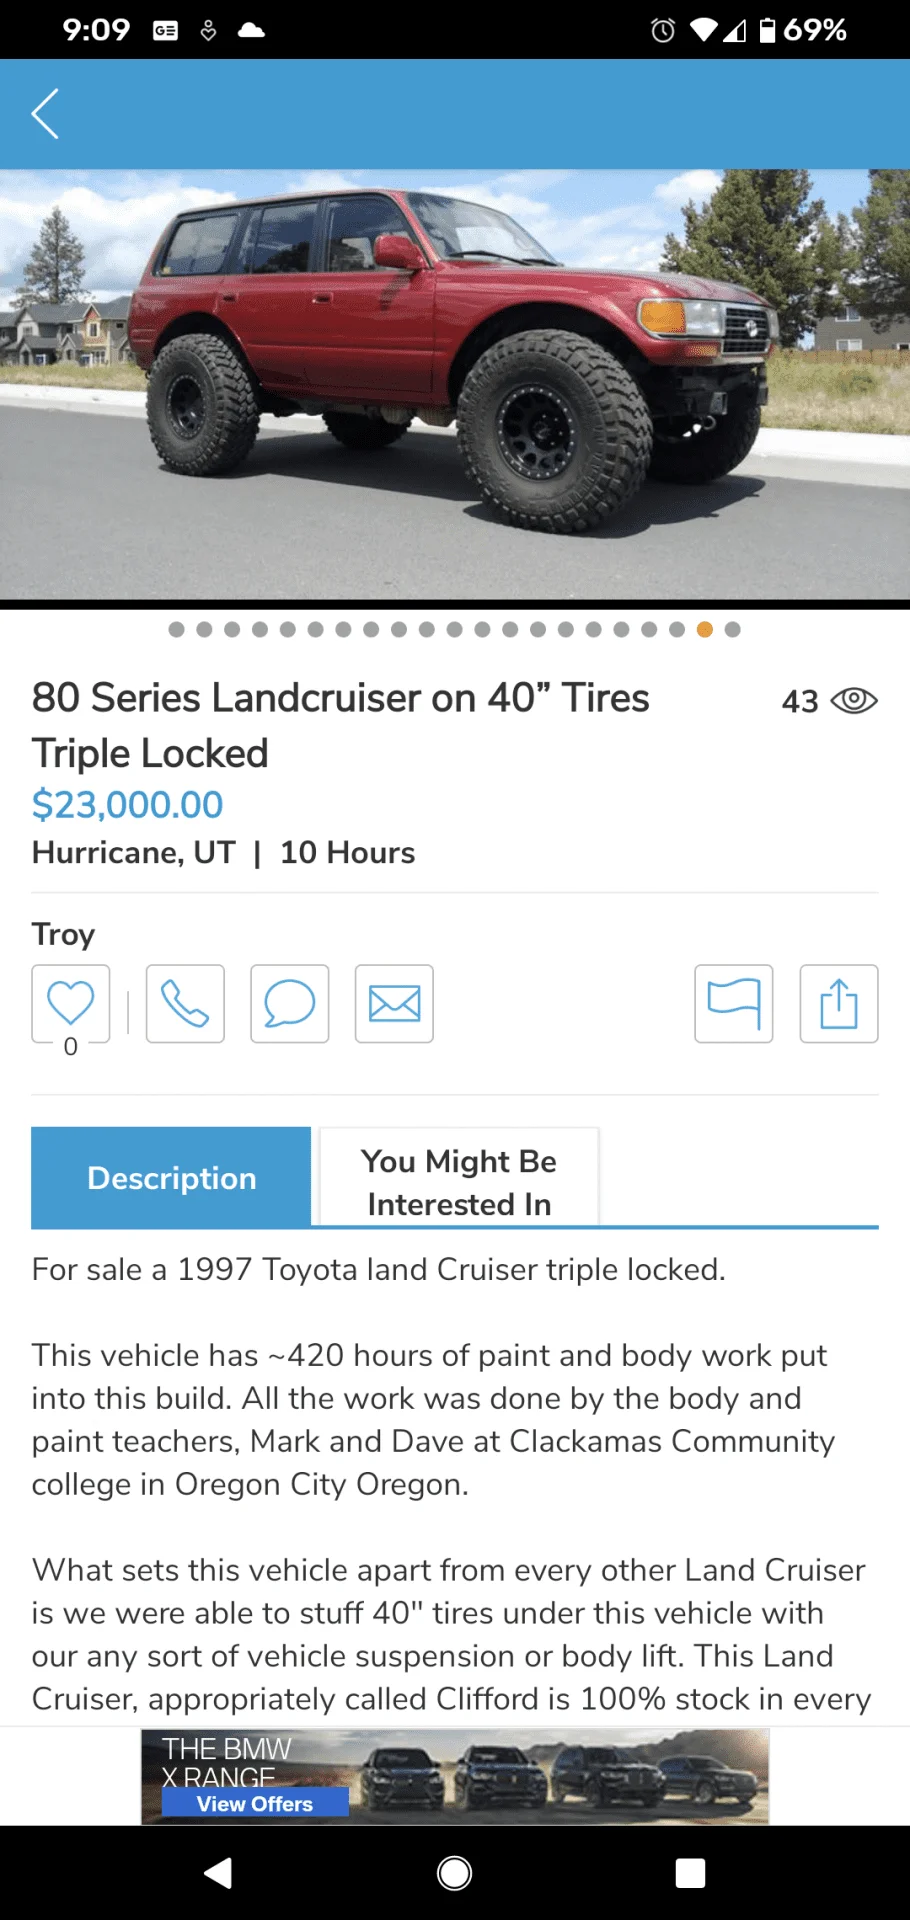The height and width of the screenshot is (1920, 910).
Task: Select the Description tab
Action: click(171, 1177)
